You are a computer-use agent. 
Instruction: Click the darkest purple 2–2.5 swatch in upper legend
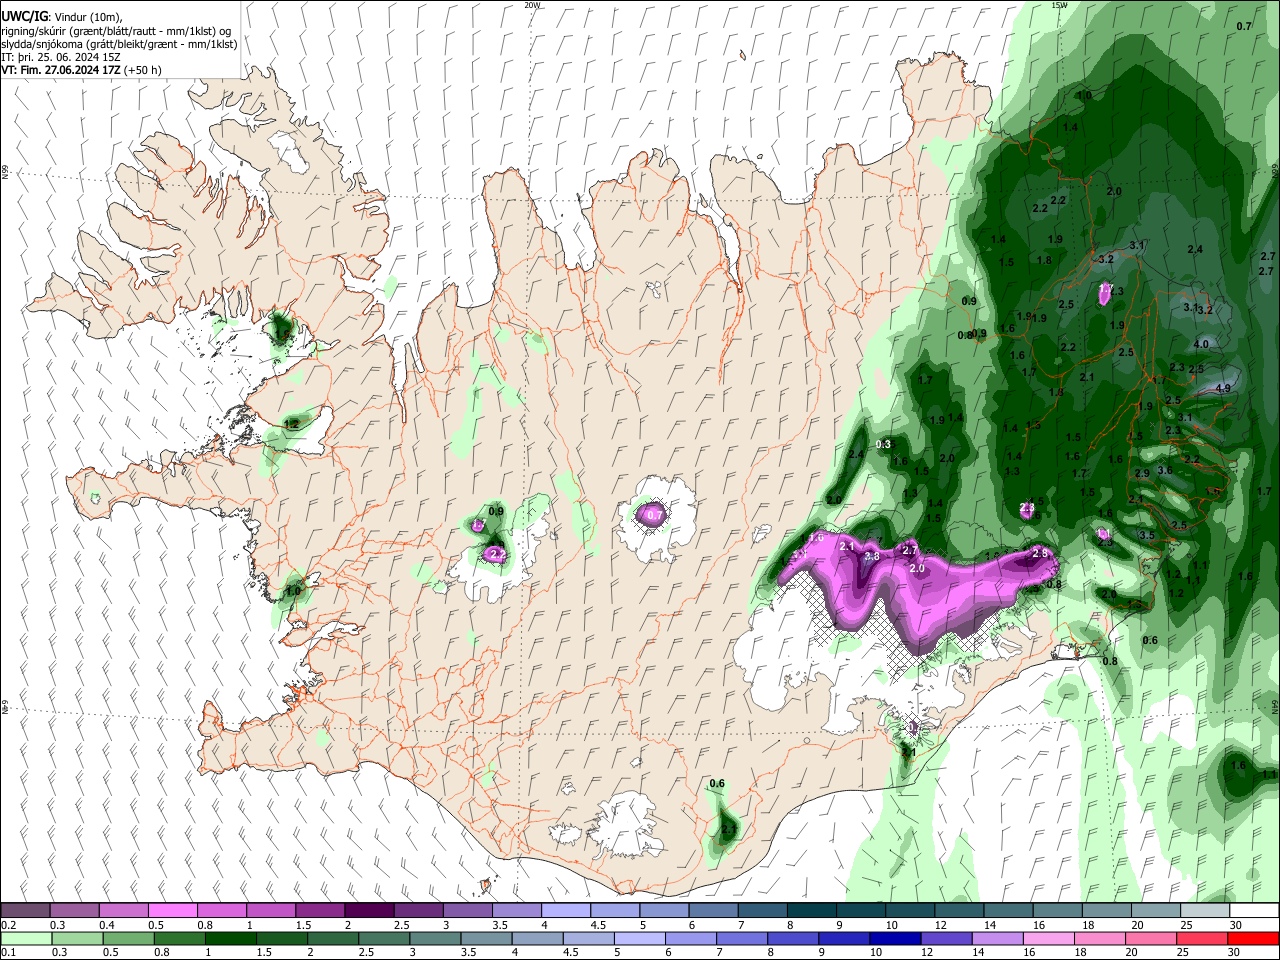pyautogui.click(x=368, y=911)
